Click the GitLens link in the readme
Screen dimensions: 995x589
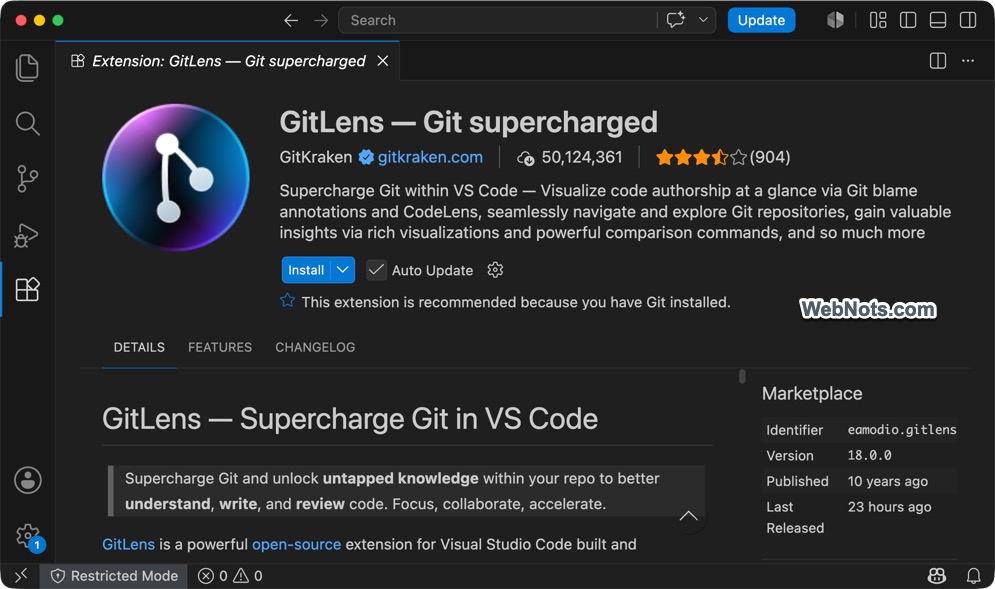tap(128, 545)
